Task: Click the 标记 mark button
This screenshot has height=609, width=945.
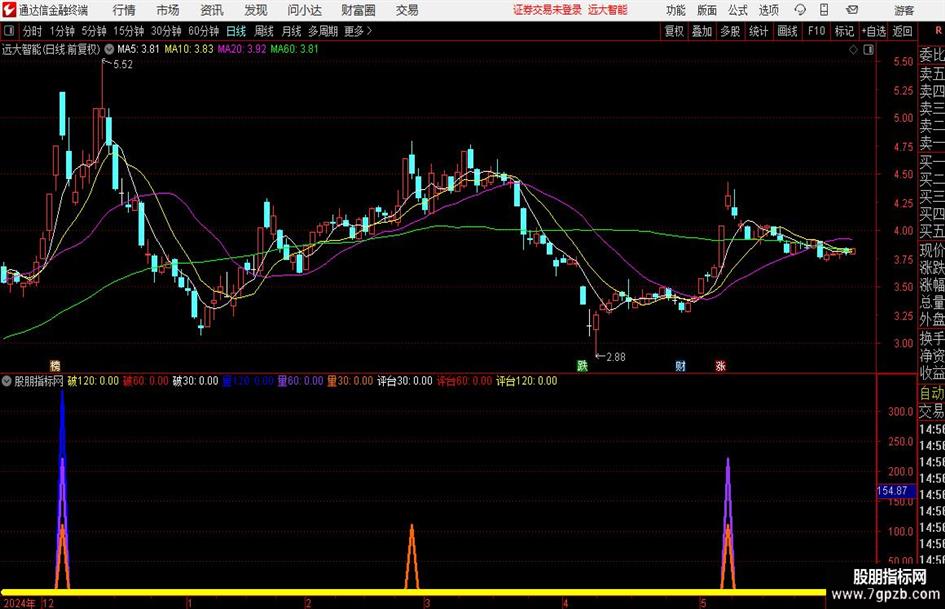Action: coord(844,31)
